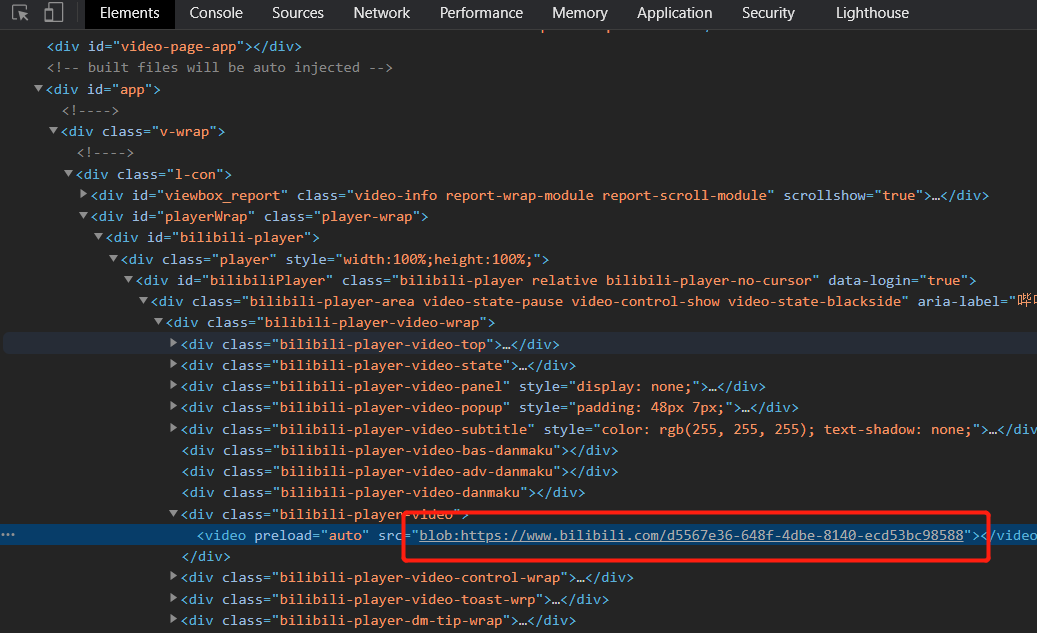Collapse the v-wrap div node
Viewport: 1037px width, 633px height.
54,131
